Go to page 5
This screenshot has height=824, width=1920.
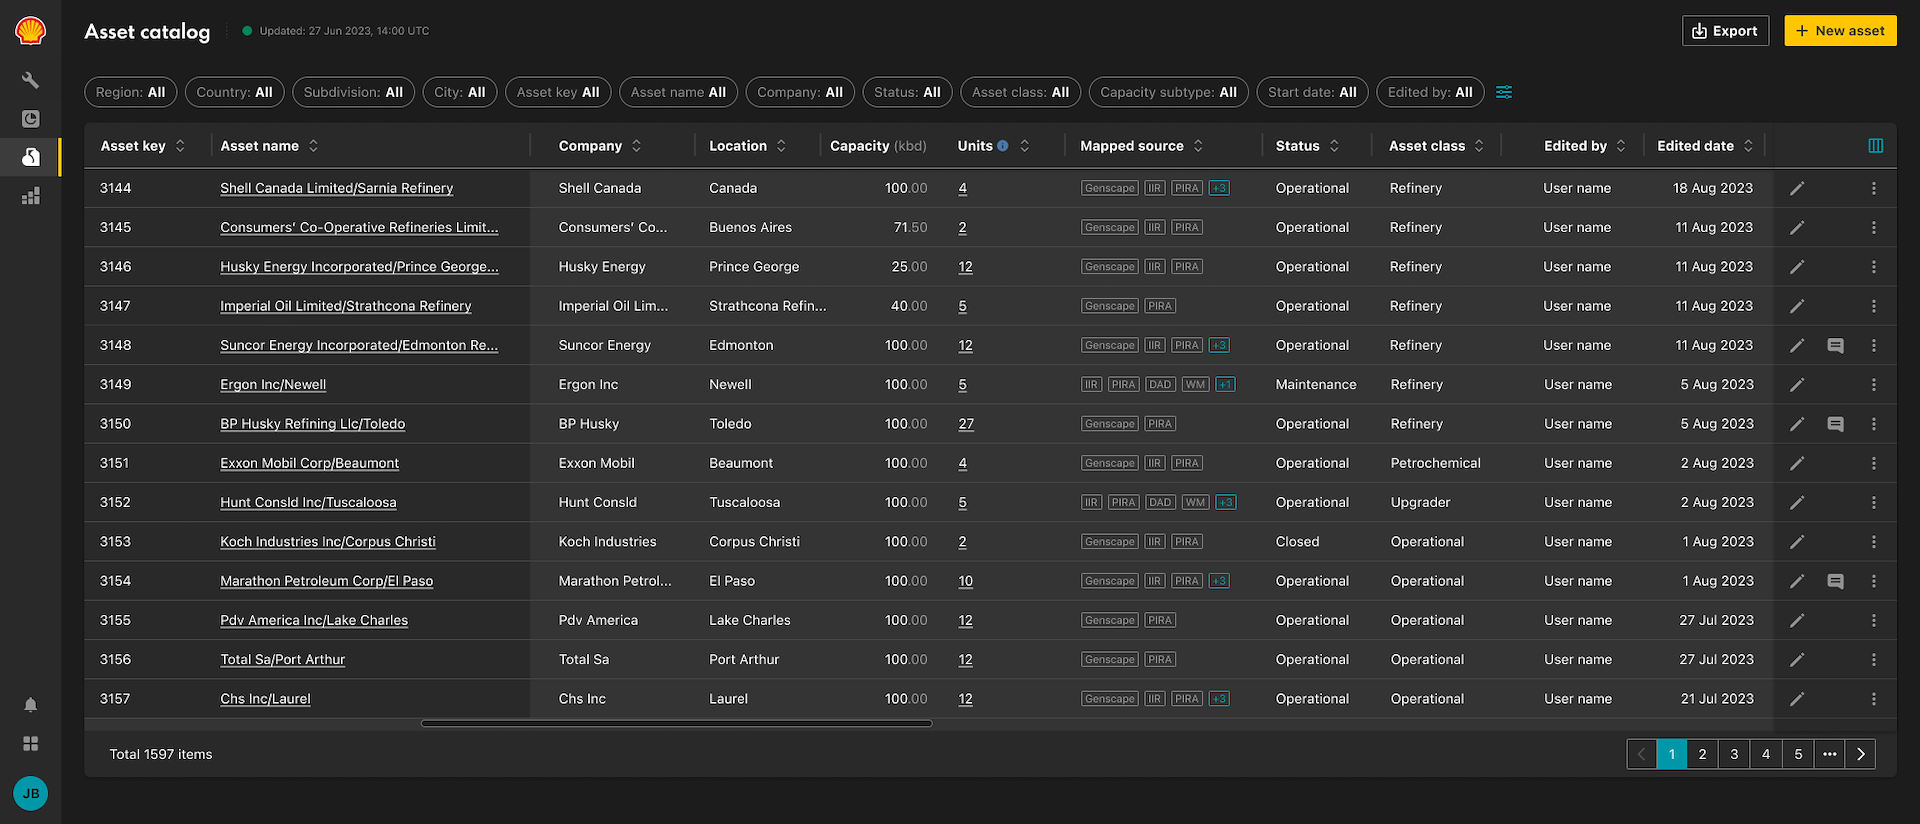tap(1799, 754)
